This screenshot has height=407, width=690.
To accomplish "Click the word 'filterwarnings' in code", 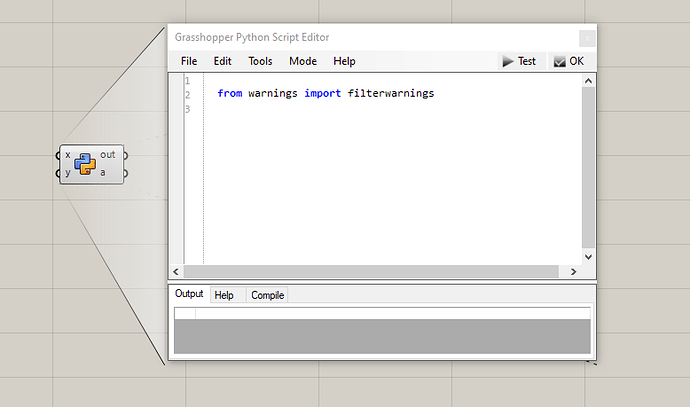I will [x=391, y=93].
